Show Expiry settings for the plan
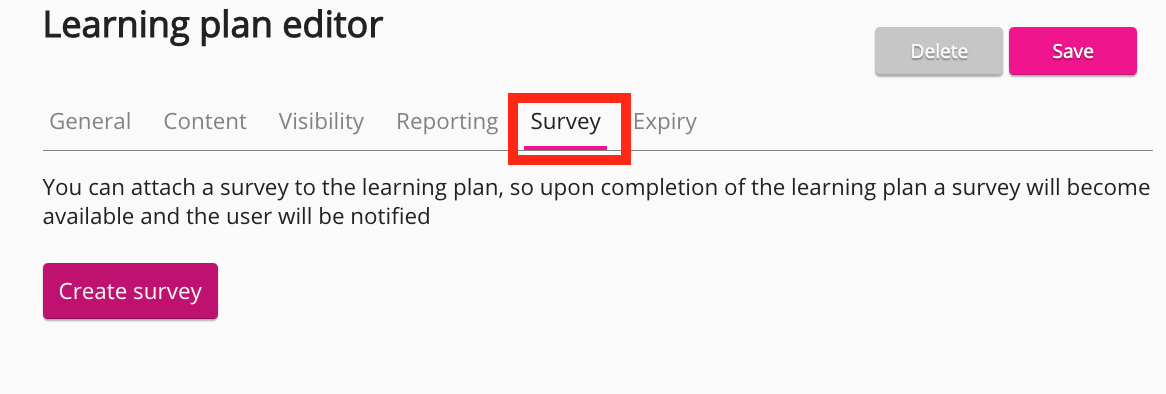This screenshot has height=394, width=1166. point(665,121)
